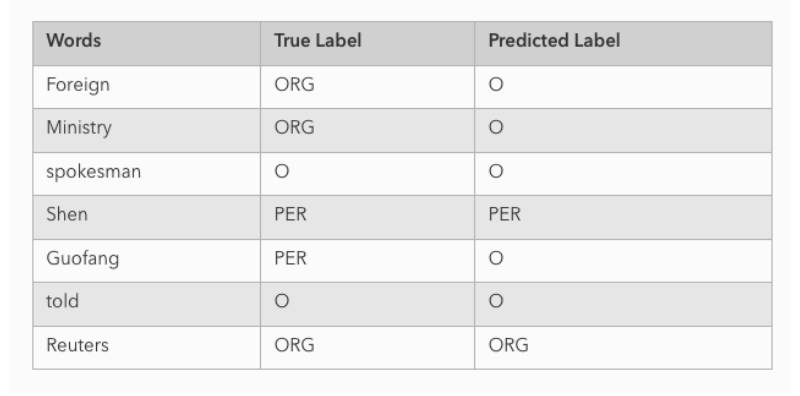
Task: Select the Shen word cell
Action: 147,217
